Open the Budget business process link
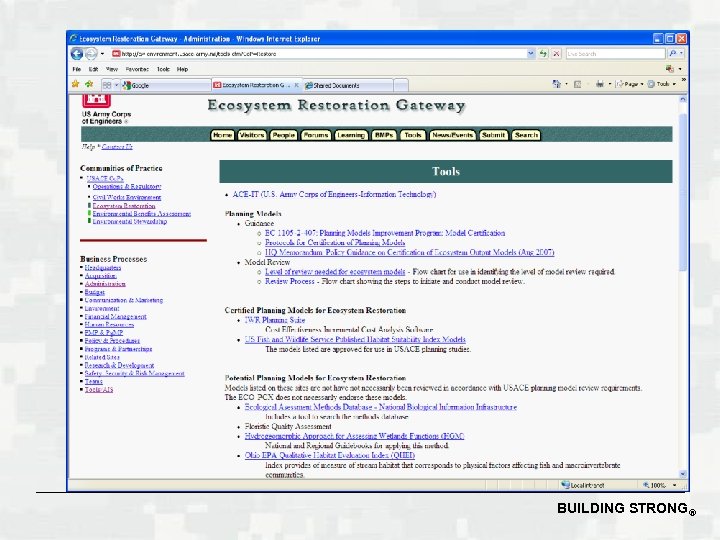This screenshot has height=540, width=720. (95, 292)
